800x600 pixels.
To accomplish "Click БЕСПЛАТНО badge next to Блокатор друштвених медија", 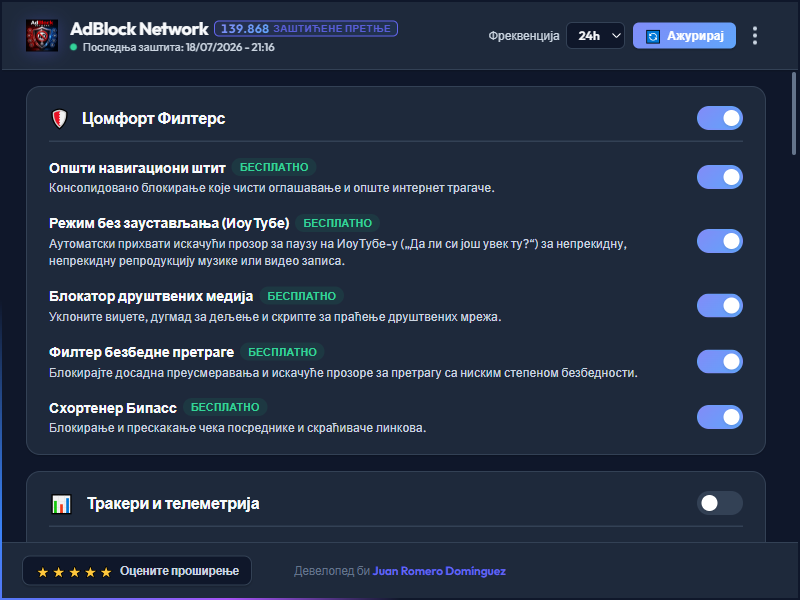I will (x=302, y=296).
